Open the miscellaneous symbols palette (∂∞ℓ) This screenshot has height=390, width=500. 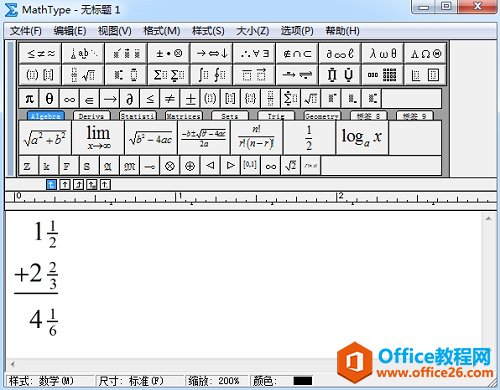340,53
